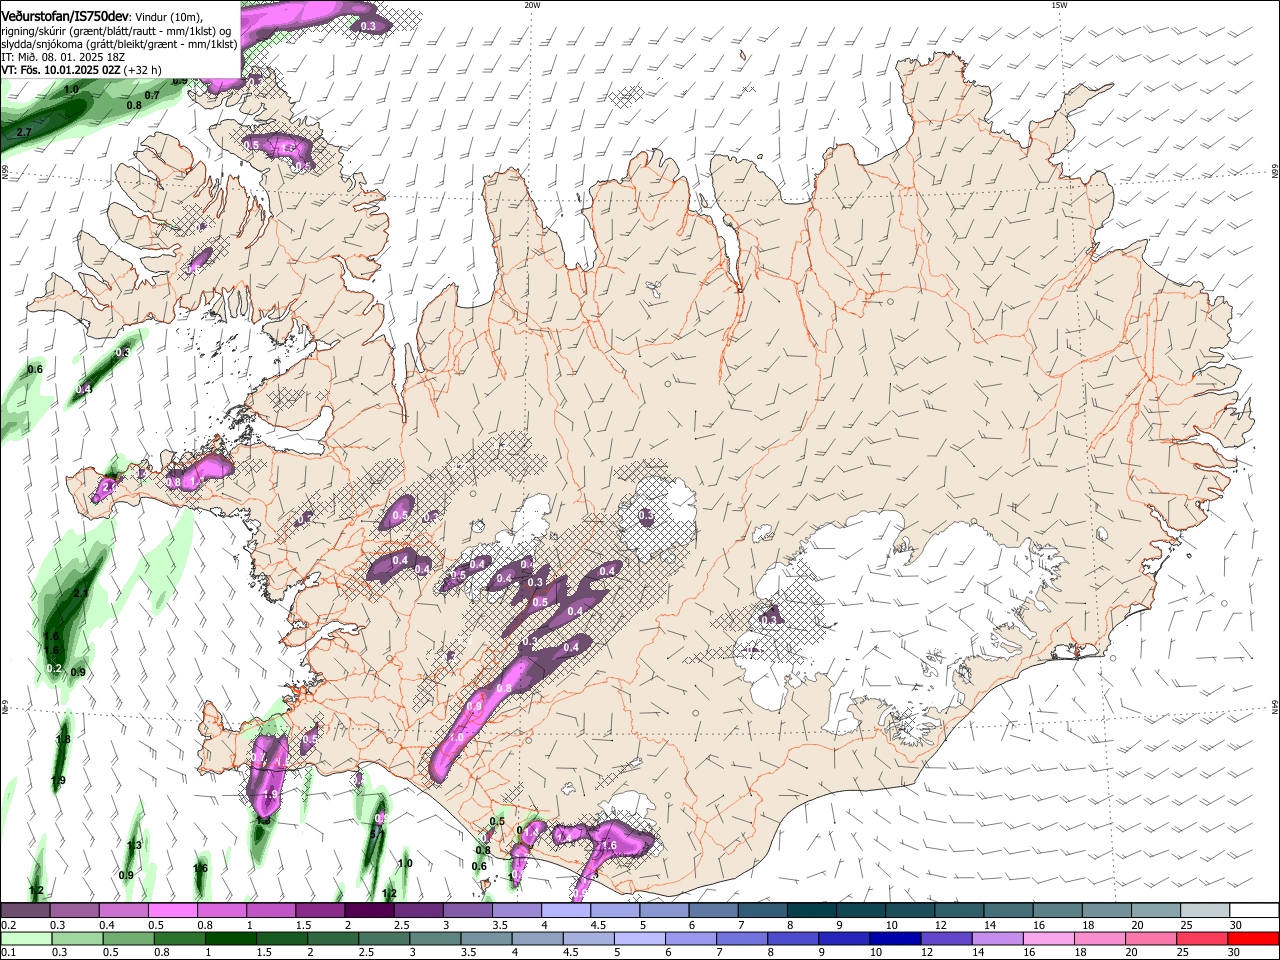Click the light grey 25 swatch in the upper legend row
Screen dimensions: 1280x960
(1205, 911)
